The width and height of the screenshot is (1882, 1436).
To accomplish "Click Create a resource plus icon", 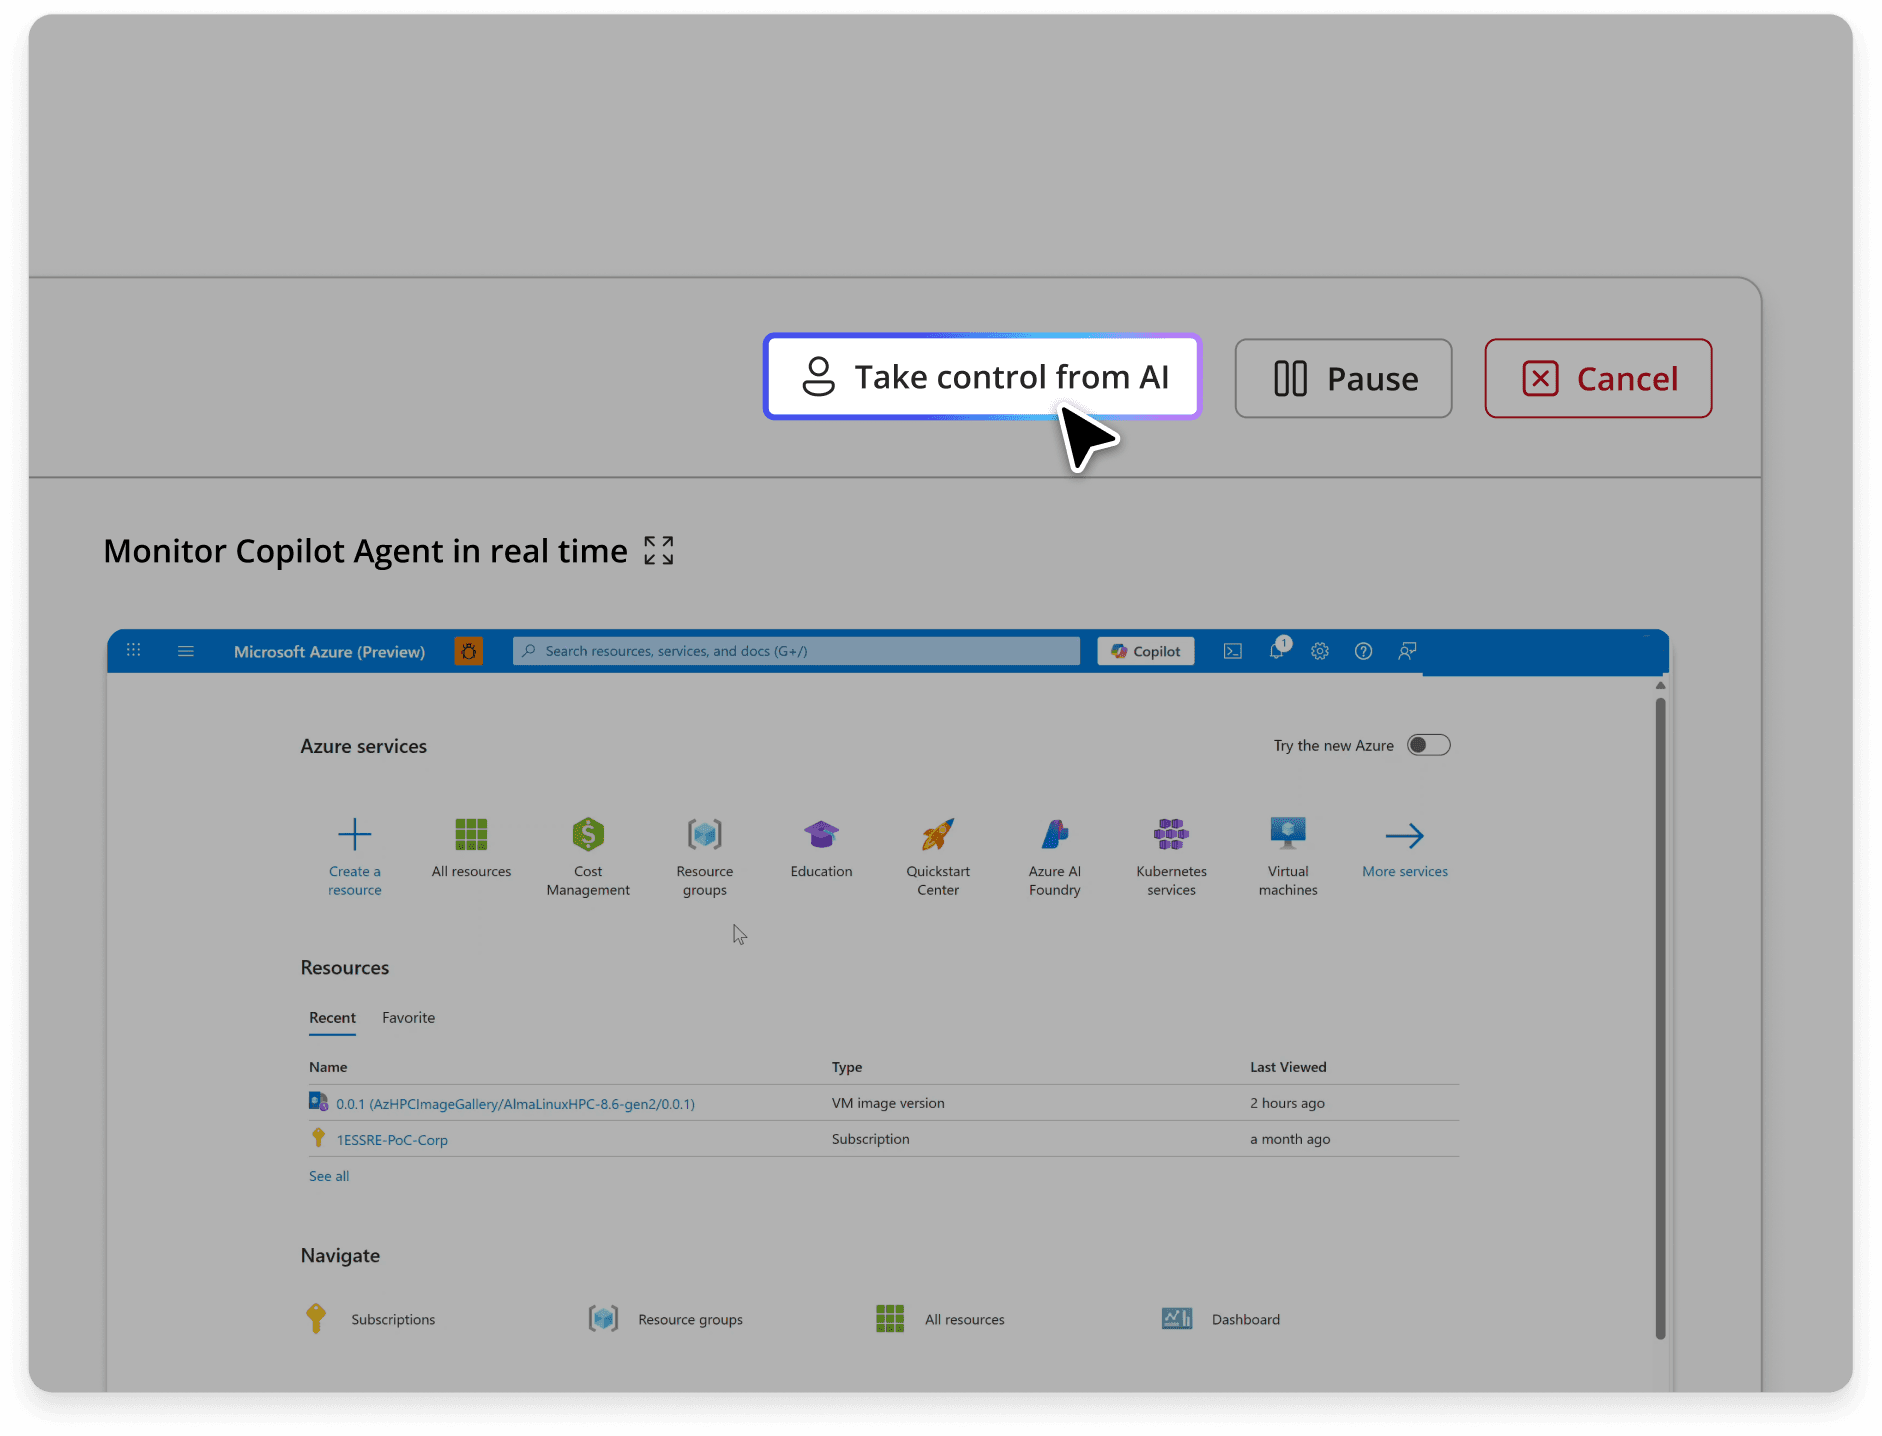I will 354,834.
